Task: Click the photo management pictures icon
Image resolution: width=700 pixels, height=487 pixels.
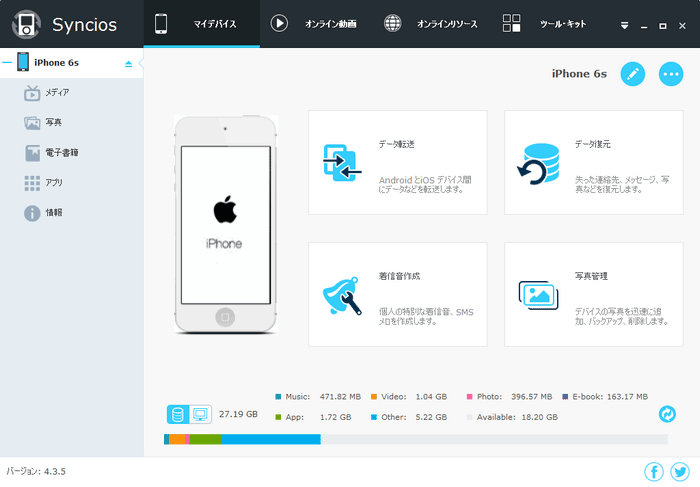Action: [x=538, y=295]
